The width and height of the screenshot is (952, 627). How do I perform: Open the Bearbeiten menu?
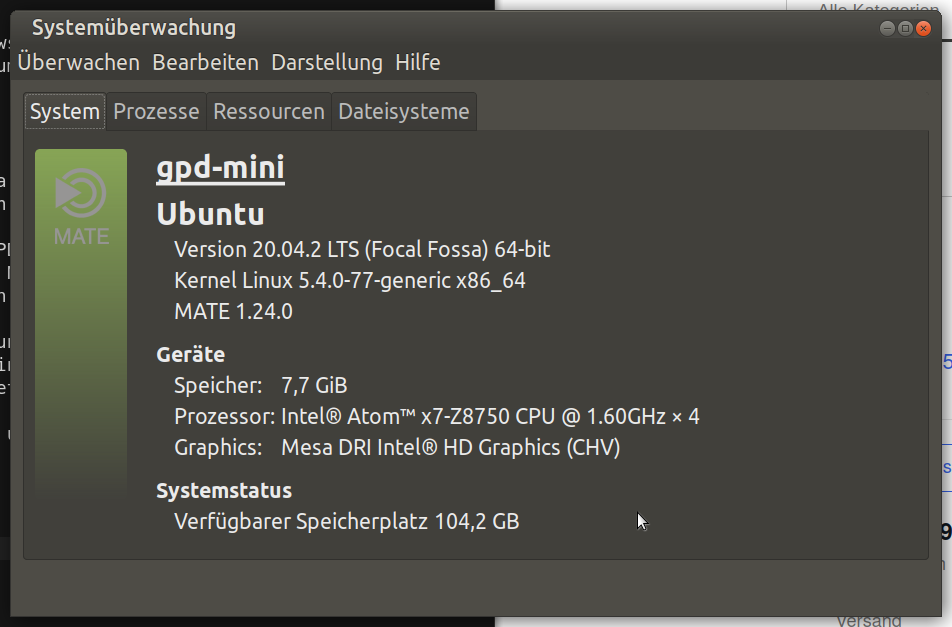click(205, 62)
